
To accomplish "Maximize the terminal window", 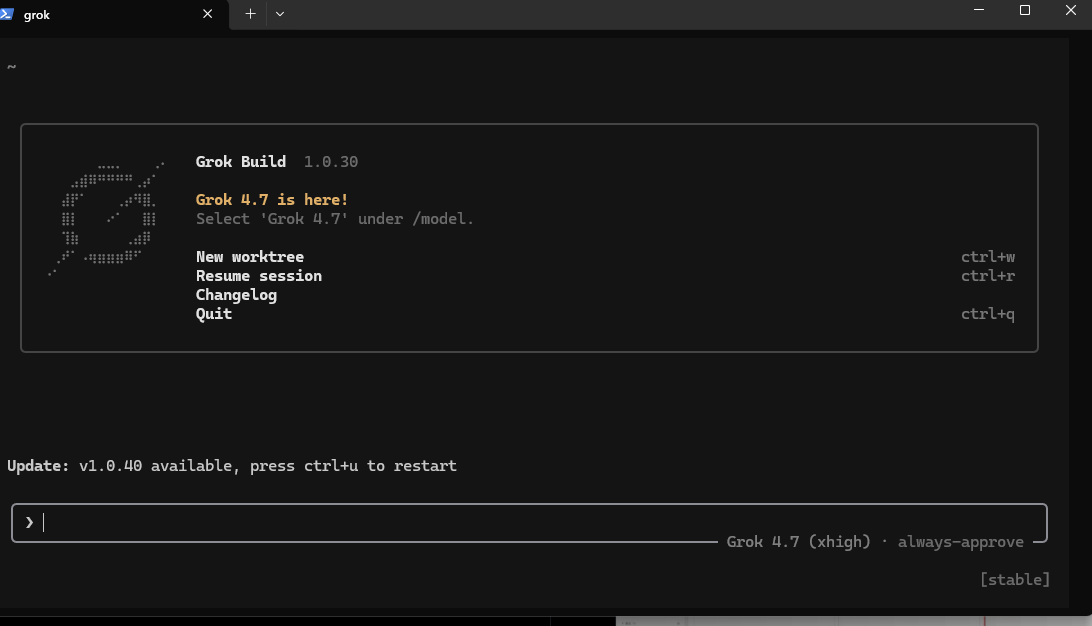I will (1024, 10).
